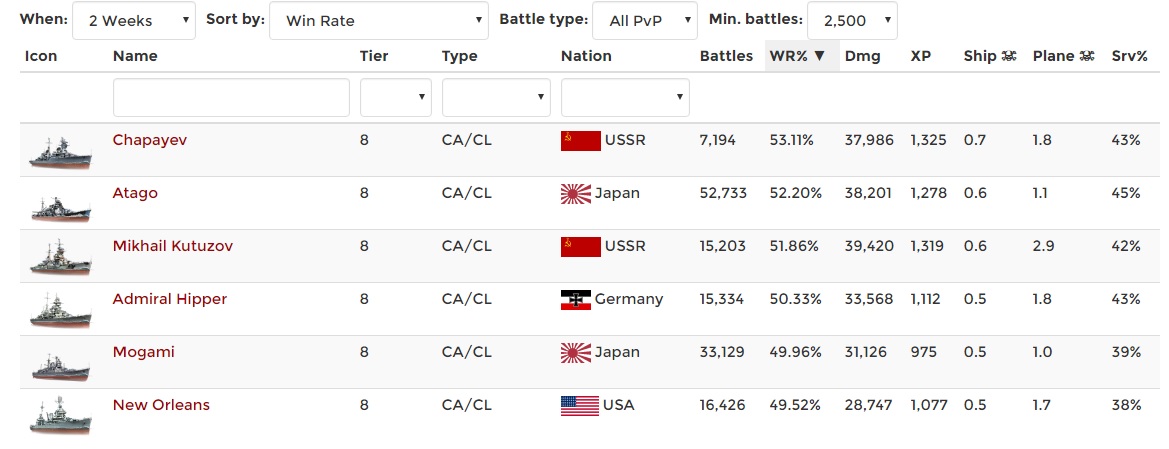Open the When 2 Weeks dropdown
This screenshot has height=449, width=1169.
[x=135, y=20]
